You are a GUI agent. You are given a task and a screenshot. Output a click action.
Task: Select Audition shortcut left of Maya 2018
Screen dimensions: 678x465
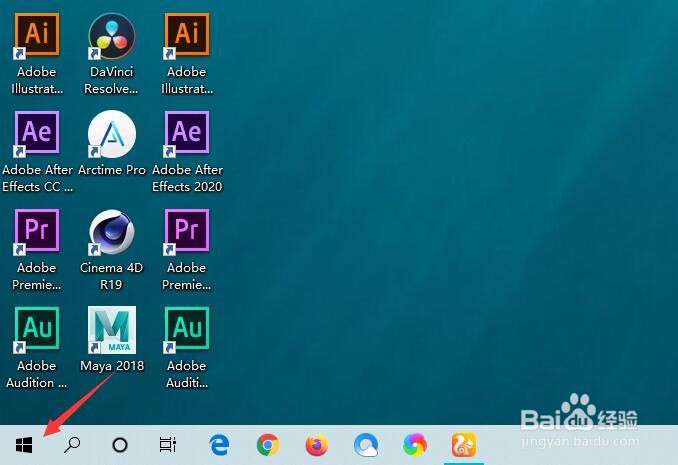[37, 348]
